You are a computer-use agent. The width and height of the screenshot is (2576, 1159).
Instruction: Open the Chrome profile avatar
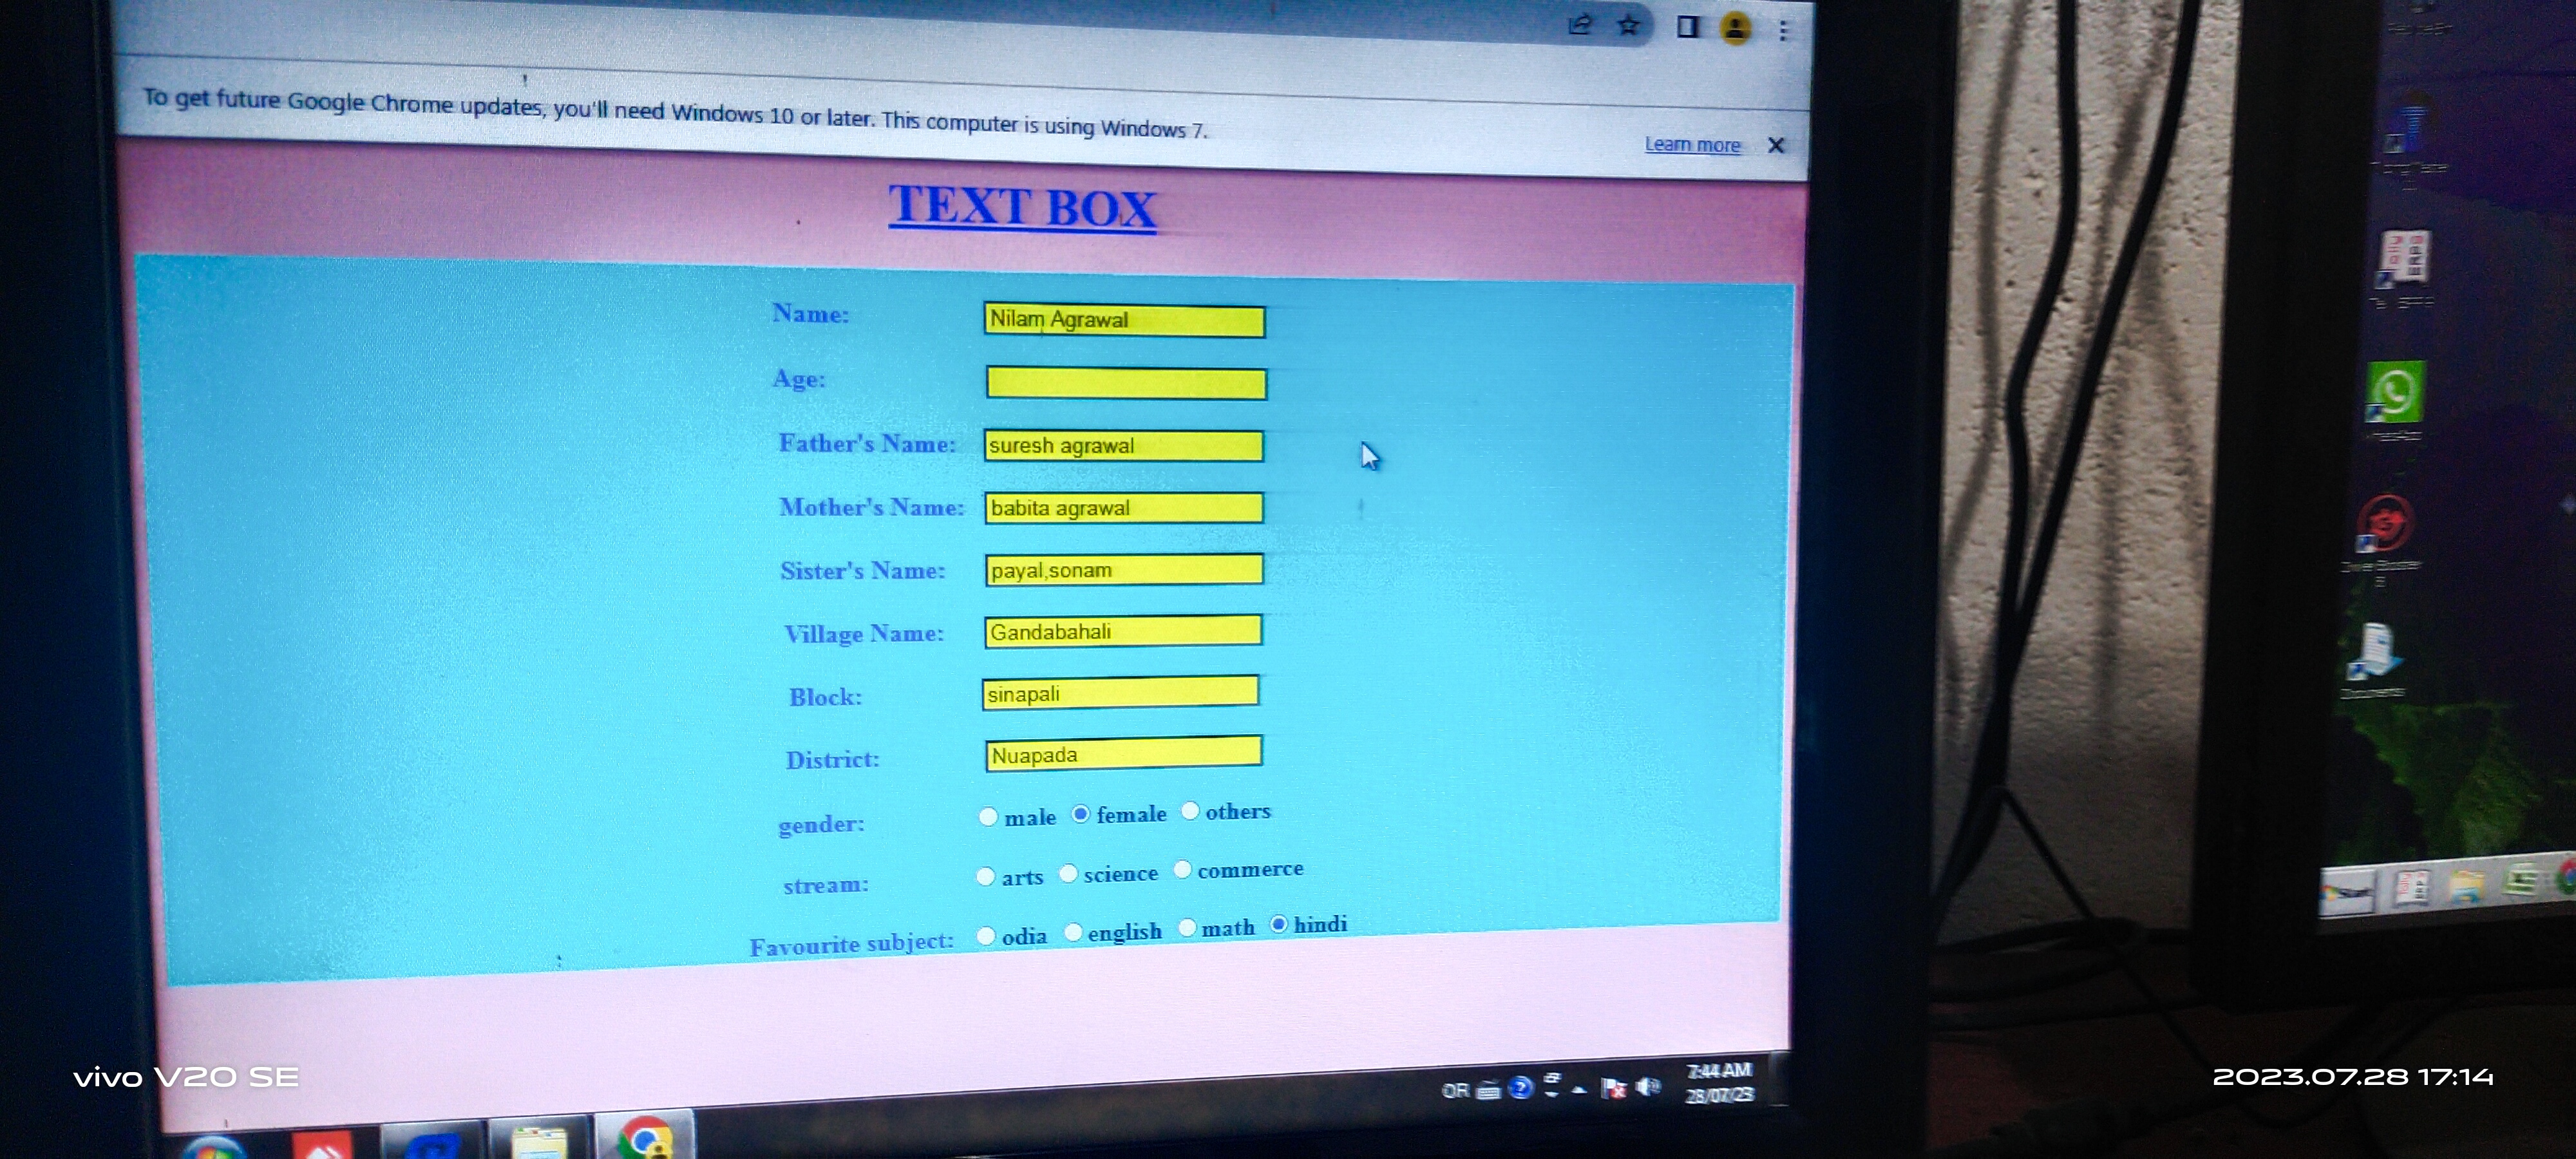pos(1736,27)
